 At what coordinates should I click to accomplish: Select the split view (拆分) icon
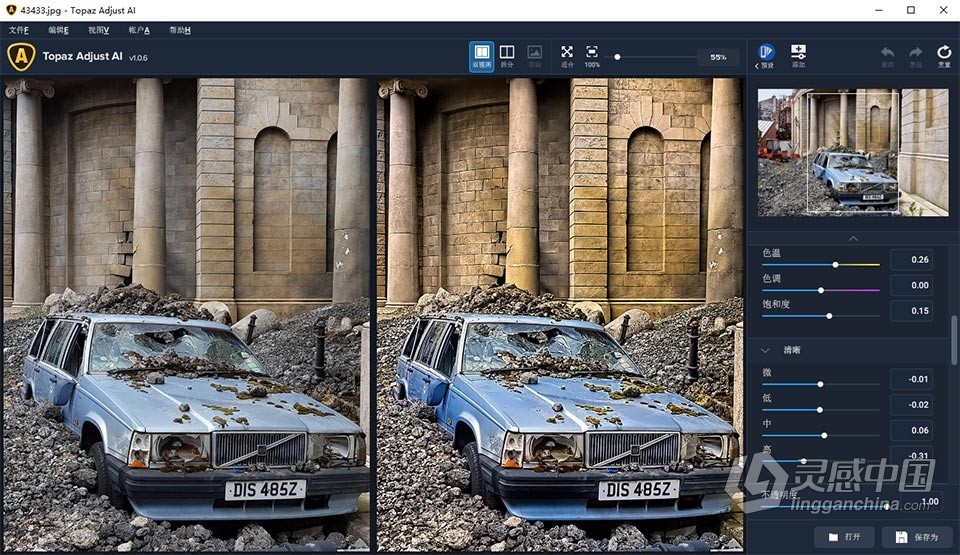507,54
